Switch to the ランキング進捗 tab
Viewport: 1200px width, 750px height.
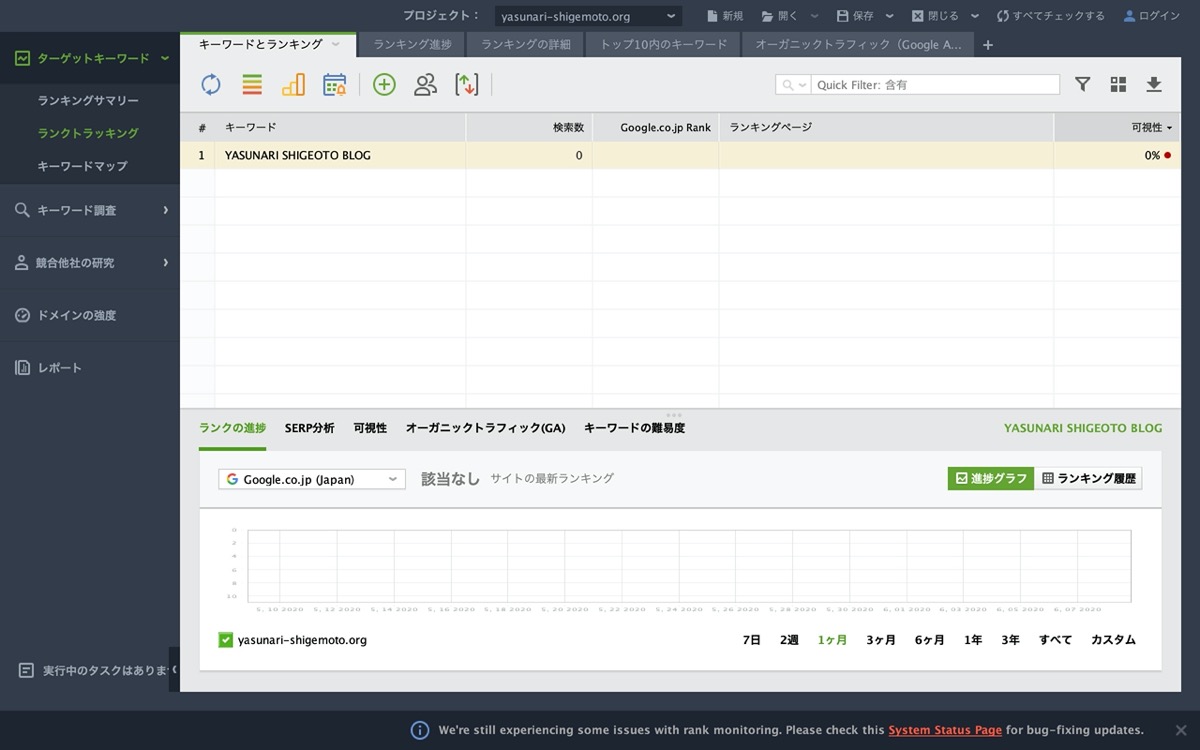(x=412, y=45)
